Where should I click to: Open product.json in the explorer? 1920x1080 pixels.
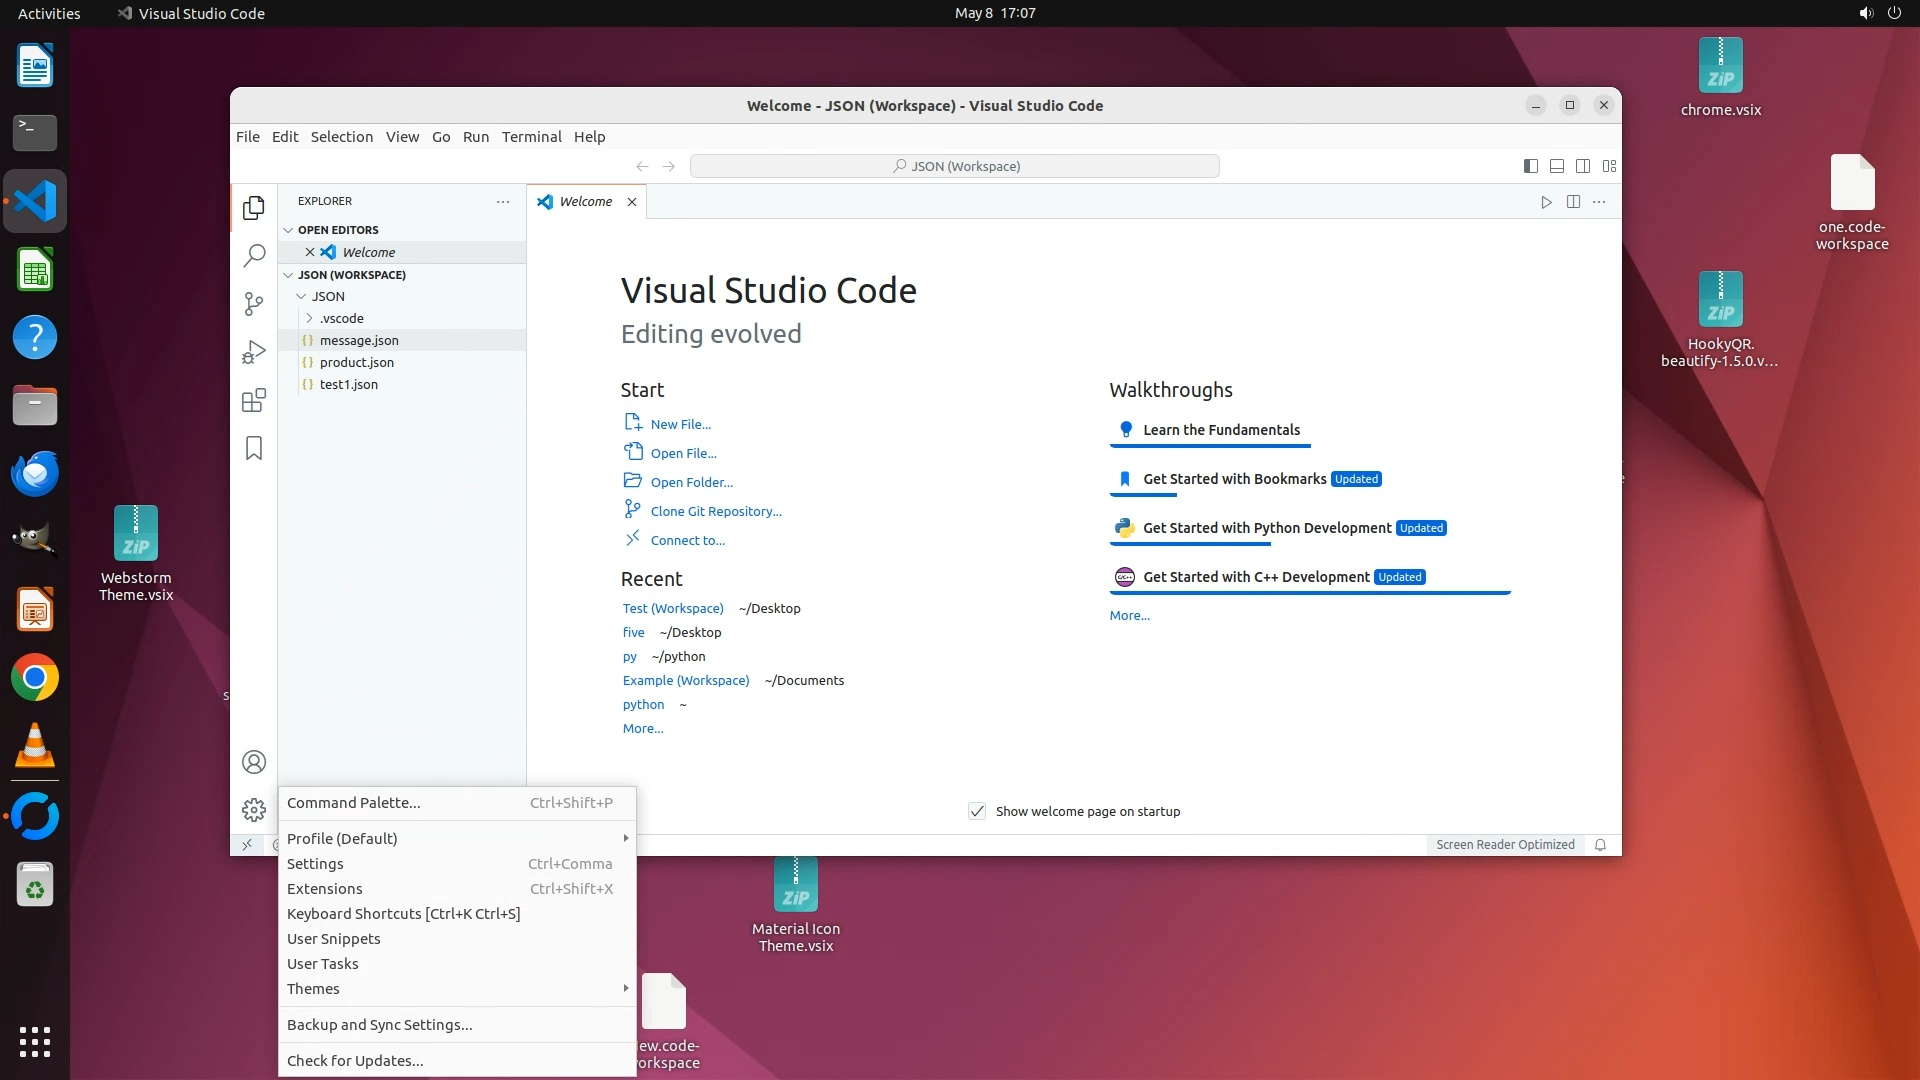(356, 362)
